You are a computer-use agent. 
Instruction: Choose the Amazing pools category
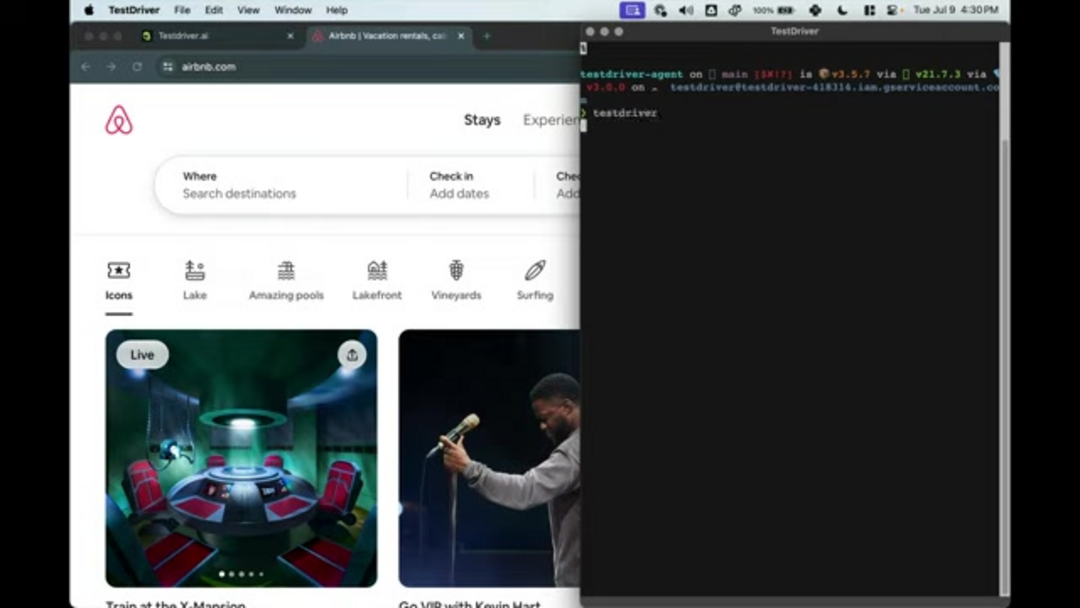(x=286, y=279)
